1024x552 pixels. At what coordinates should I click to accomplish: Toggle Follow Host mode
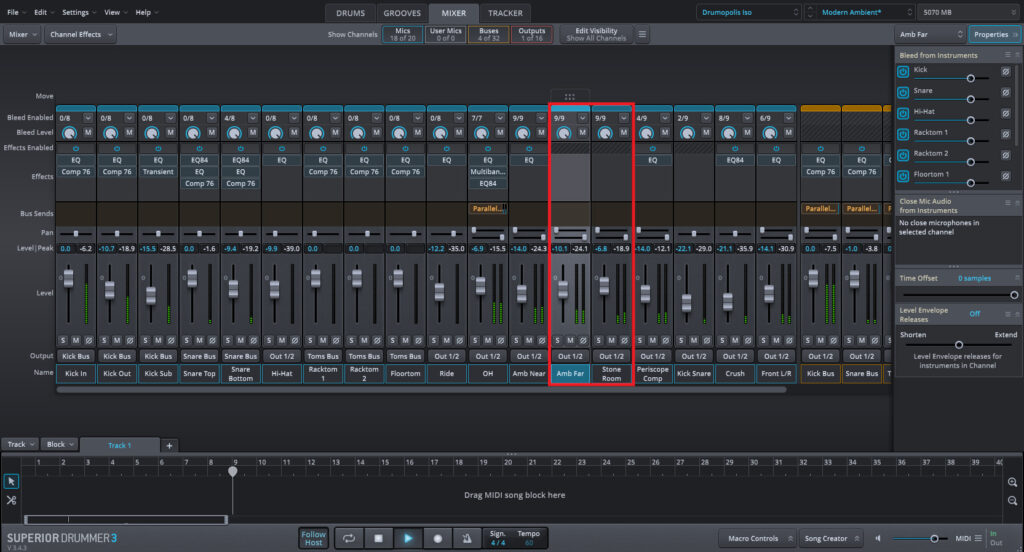313,538
